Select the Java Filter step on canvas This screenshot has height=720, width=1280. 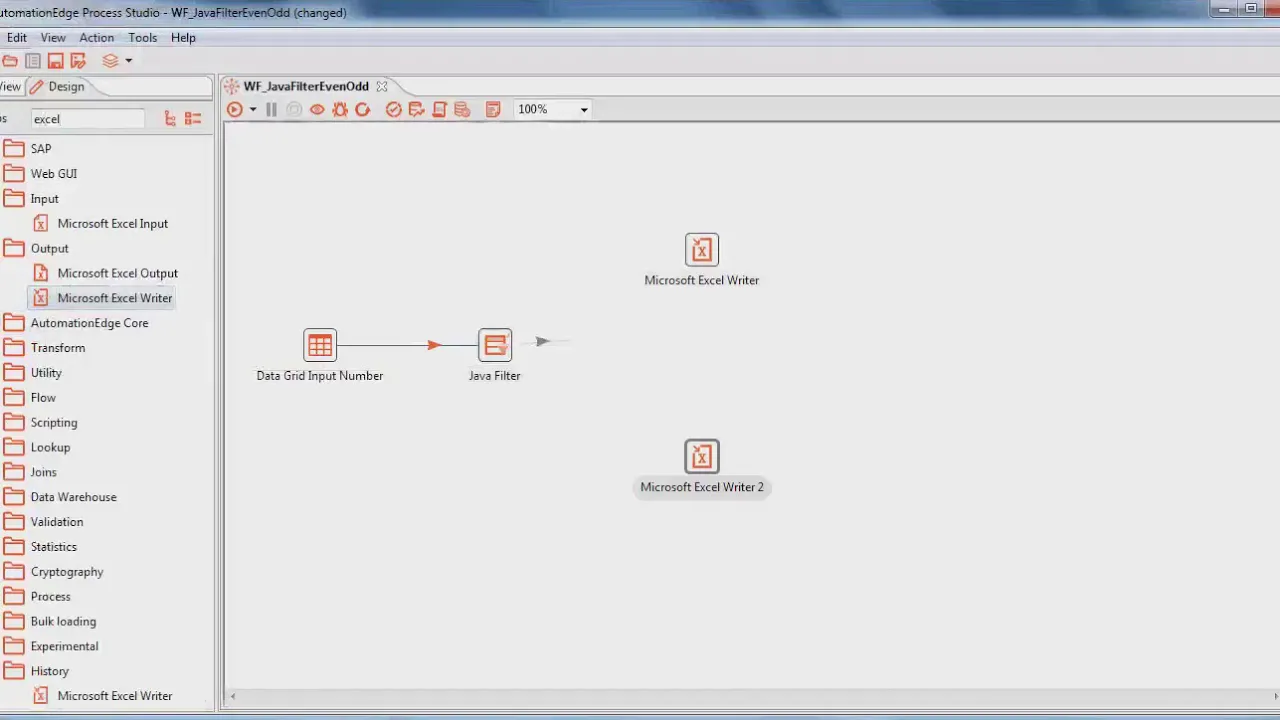[x=495, y=345]
